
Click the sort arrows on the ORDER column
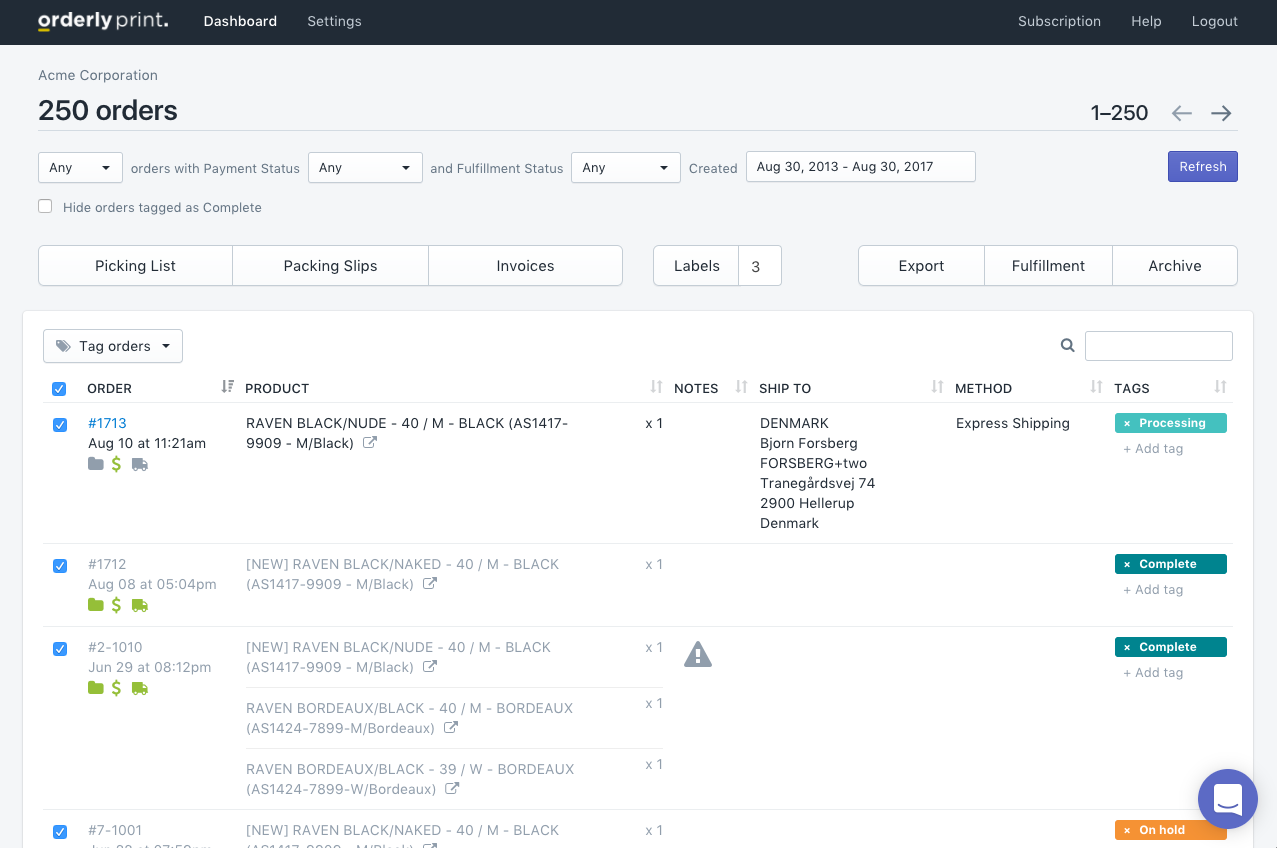tap(227, 387)
